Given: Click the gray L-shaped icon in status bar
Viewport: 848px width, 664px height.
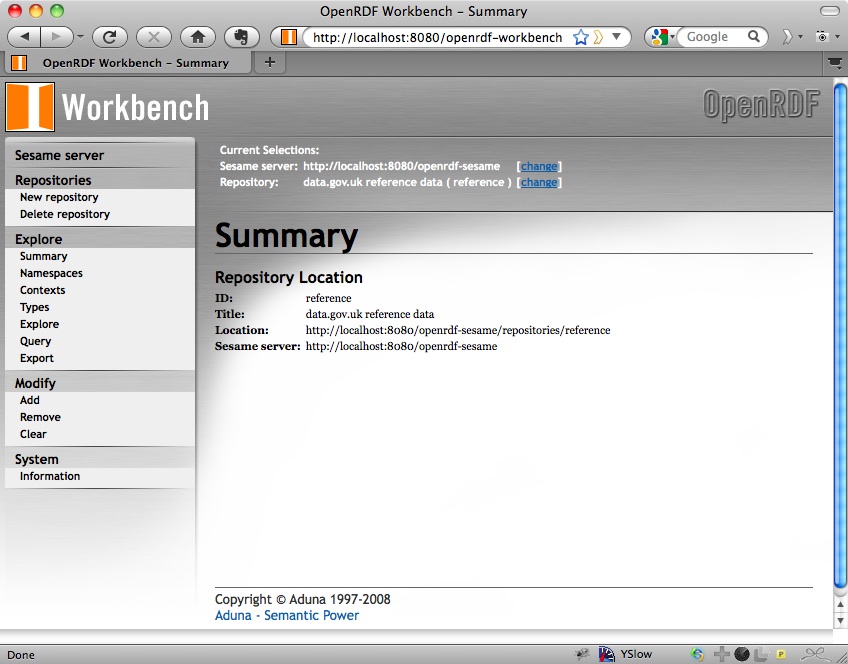Looking at the screenshot, I should coord(761,654).
